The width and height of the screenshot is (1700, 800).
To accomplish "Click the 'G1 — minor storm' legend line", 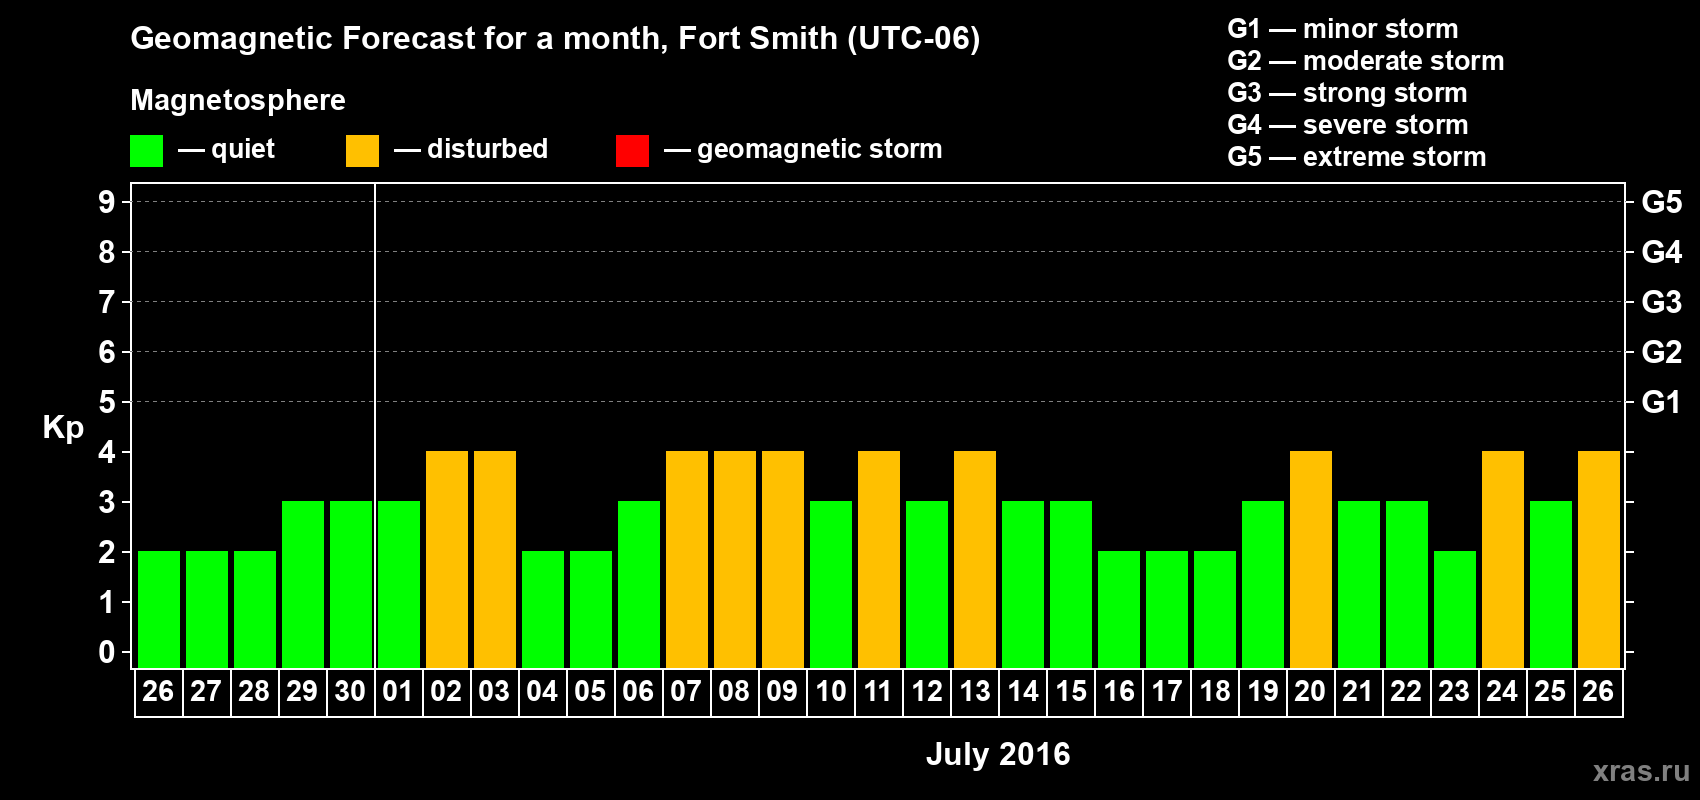I will click(x=1343, y=29).
